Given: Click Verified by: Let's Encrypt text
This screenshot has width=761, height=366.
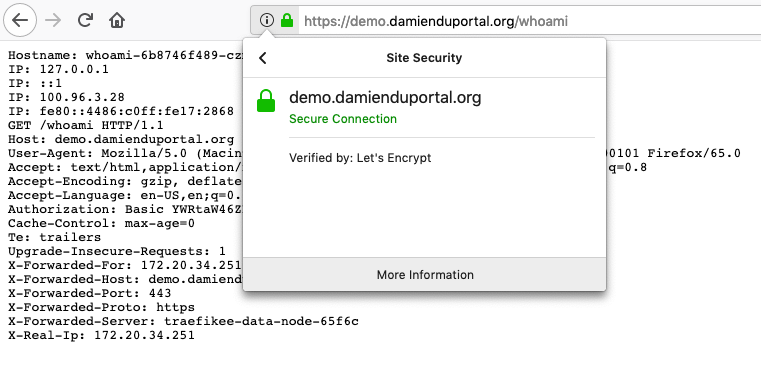Looking at the screenshot, I should pos(360,158).
